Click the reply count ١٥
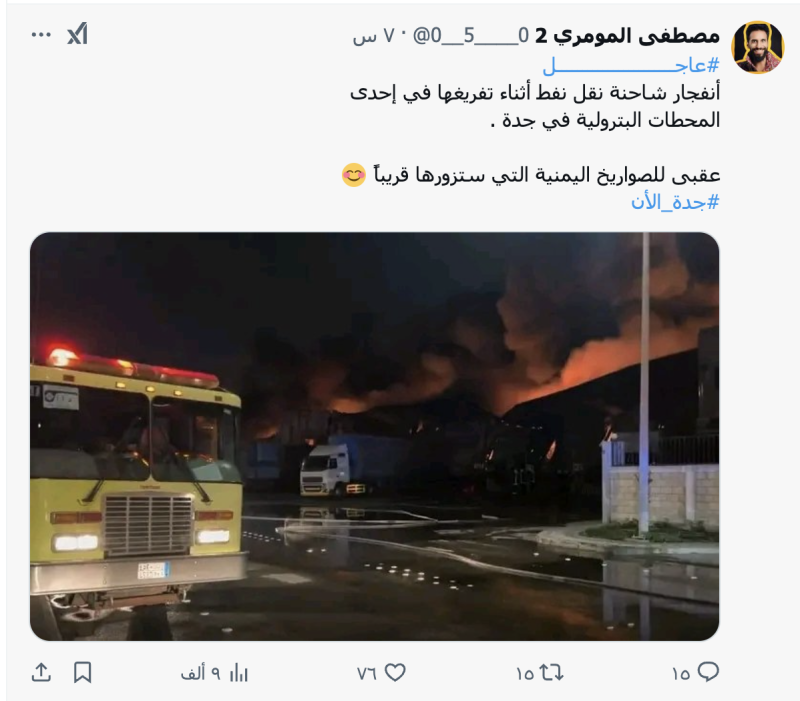The width and height of the screenshot is (800, 701). (681, 674)
